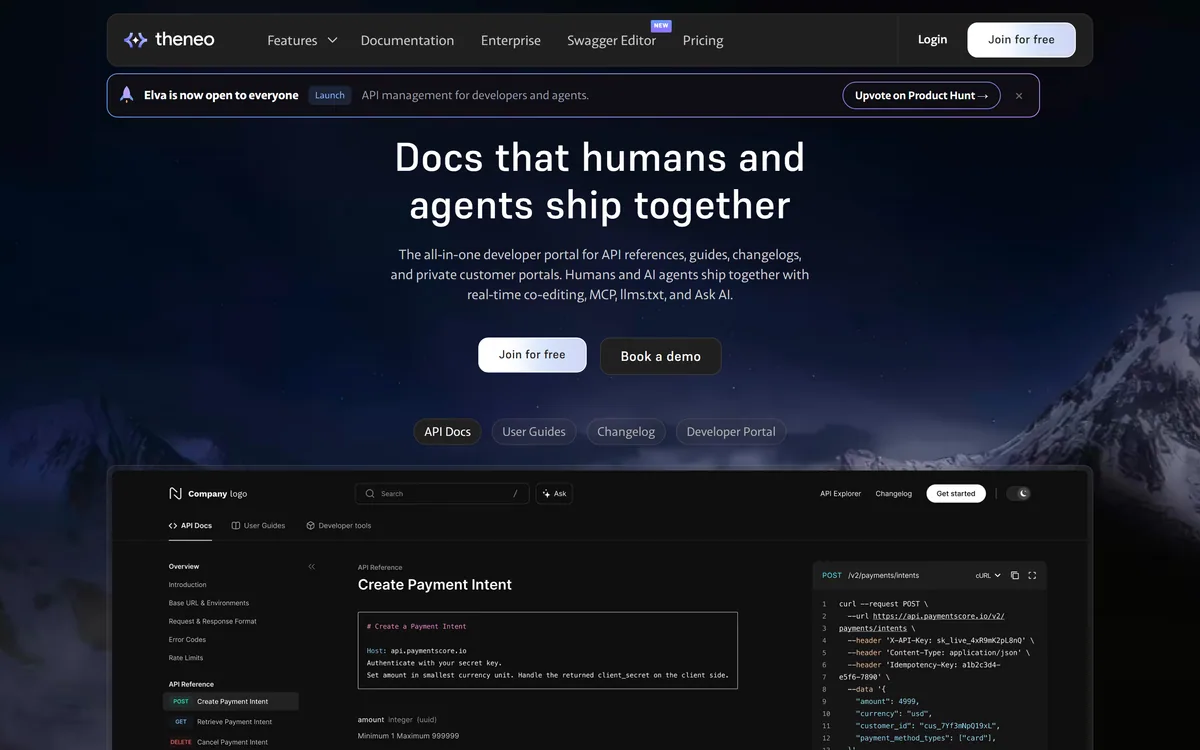This screenshot has height=750, width=1200.
Task: Click Overview in docs sidebar
Action: (184, 567)
